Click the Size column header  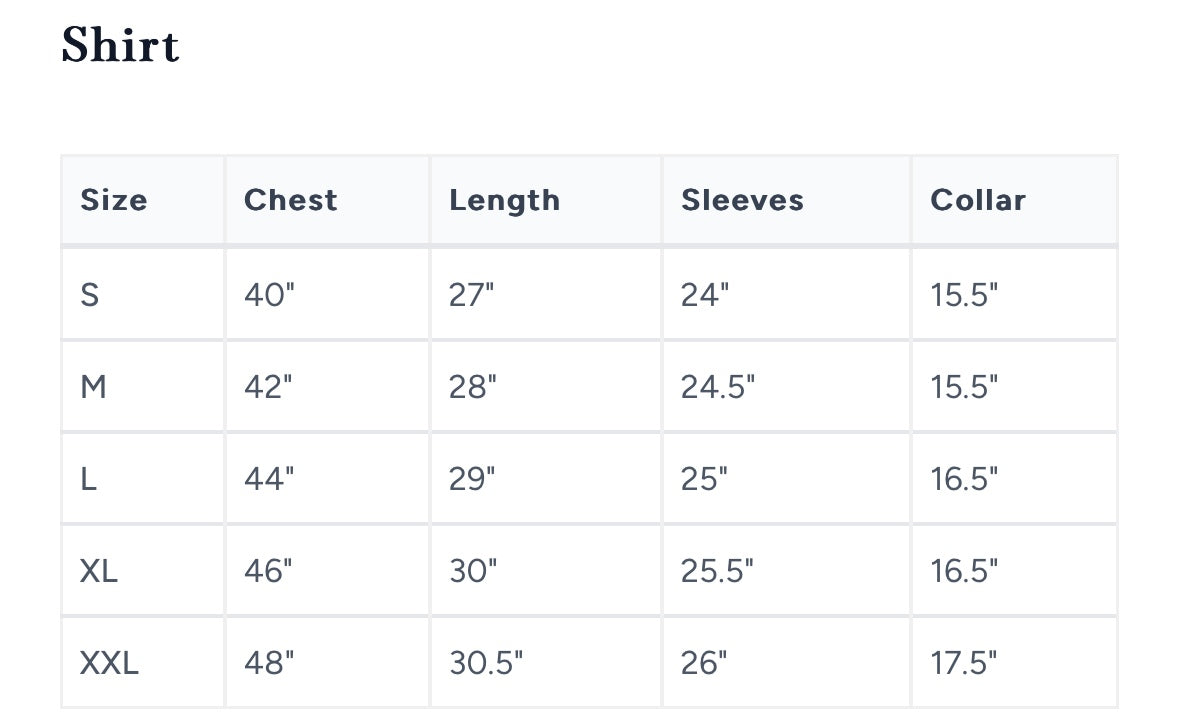[114, 200]
